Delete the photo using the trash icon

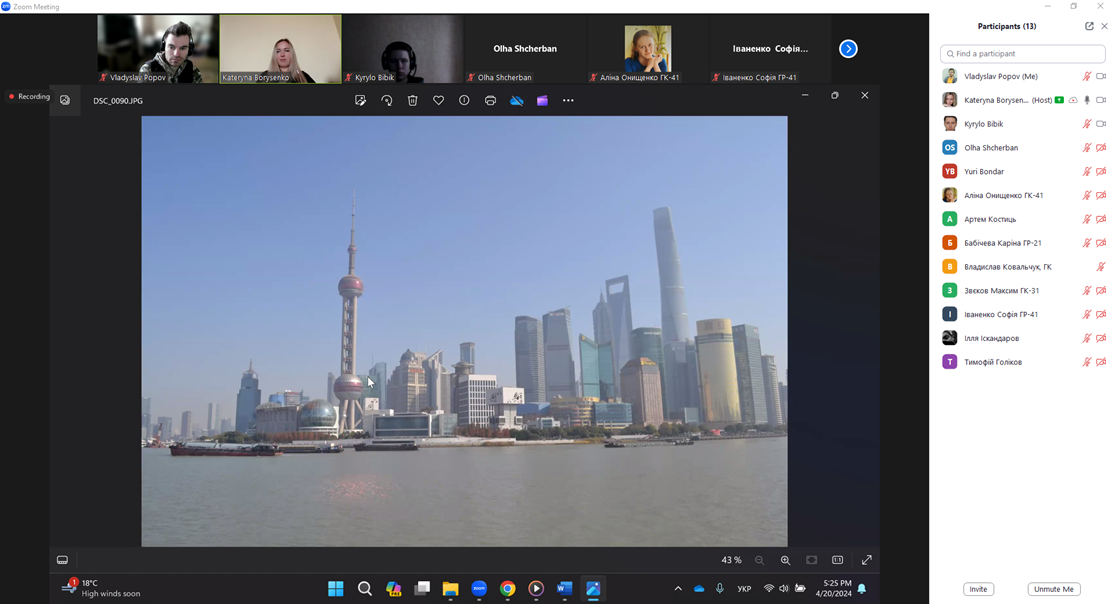(413, 101)
